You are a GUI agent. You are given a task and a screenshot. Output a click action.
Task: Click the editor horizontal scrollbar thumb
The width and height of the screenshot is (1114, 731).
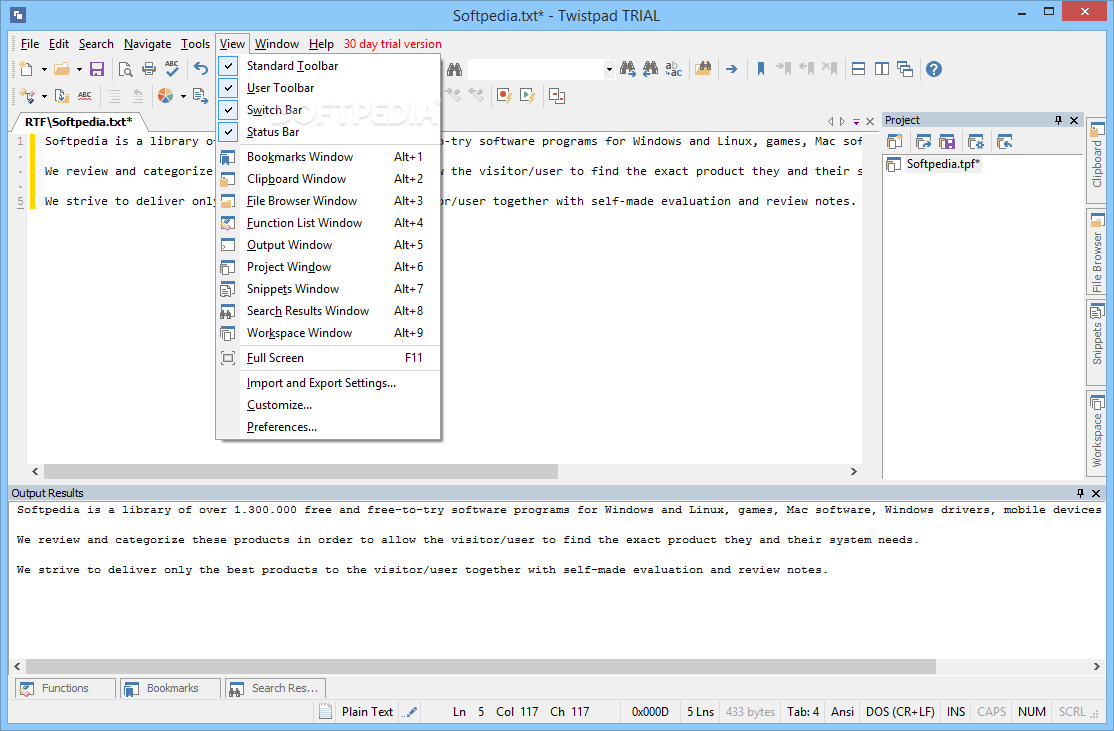(x=301, y=472)
